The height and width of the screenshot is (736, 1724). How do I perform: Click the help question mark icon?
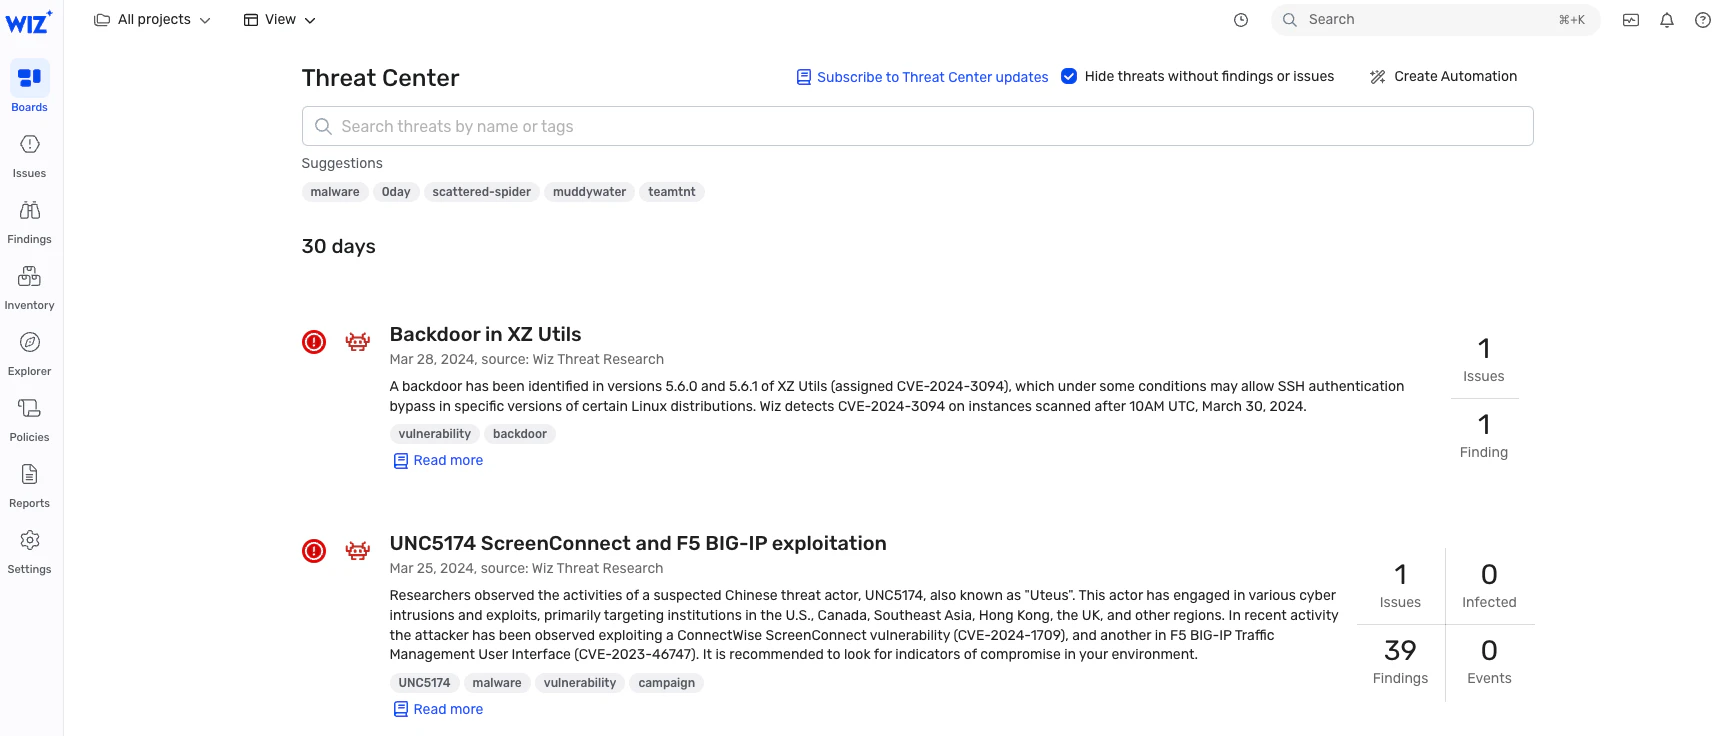(x=1702, y=20)
